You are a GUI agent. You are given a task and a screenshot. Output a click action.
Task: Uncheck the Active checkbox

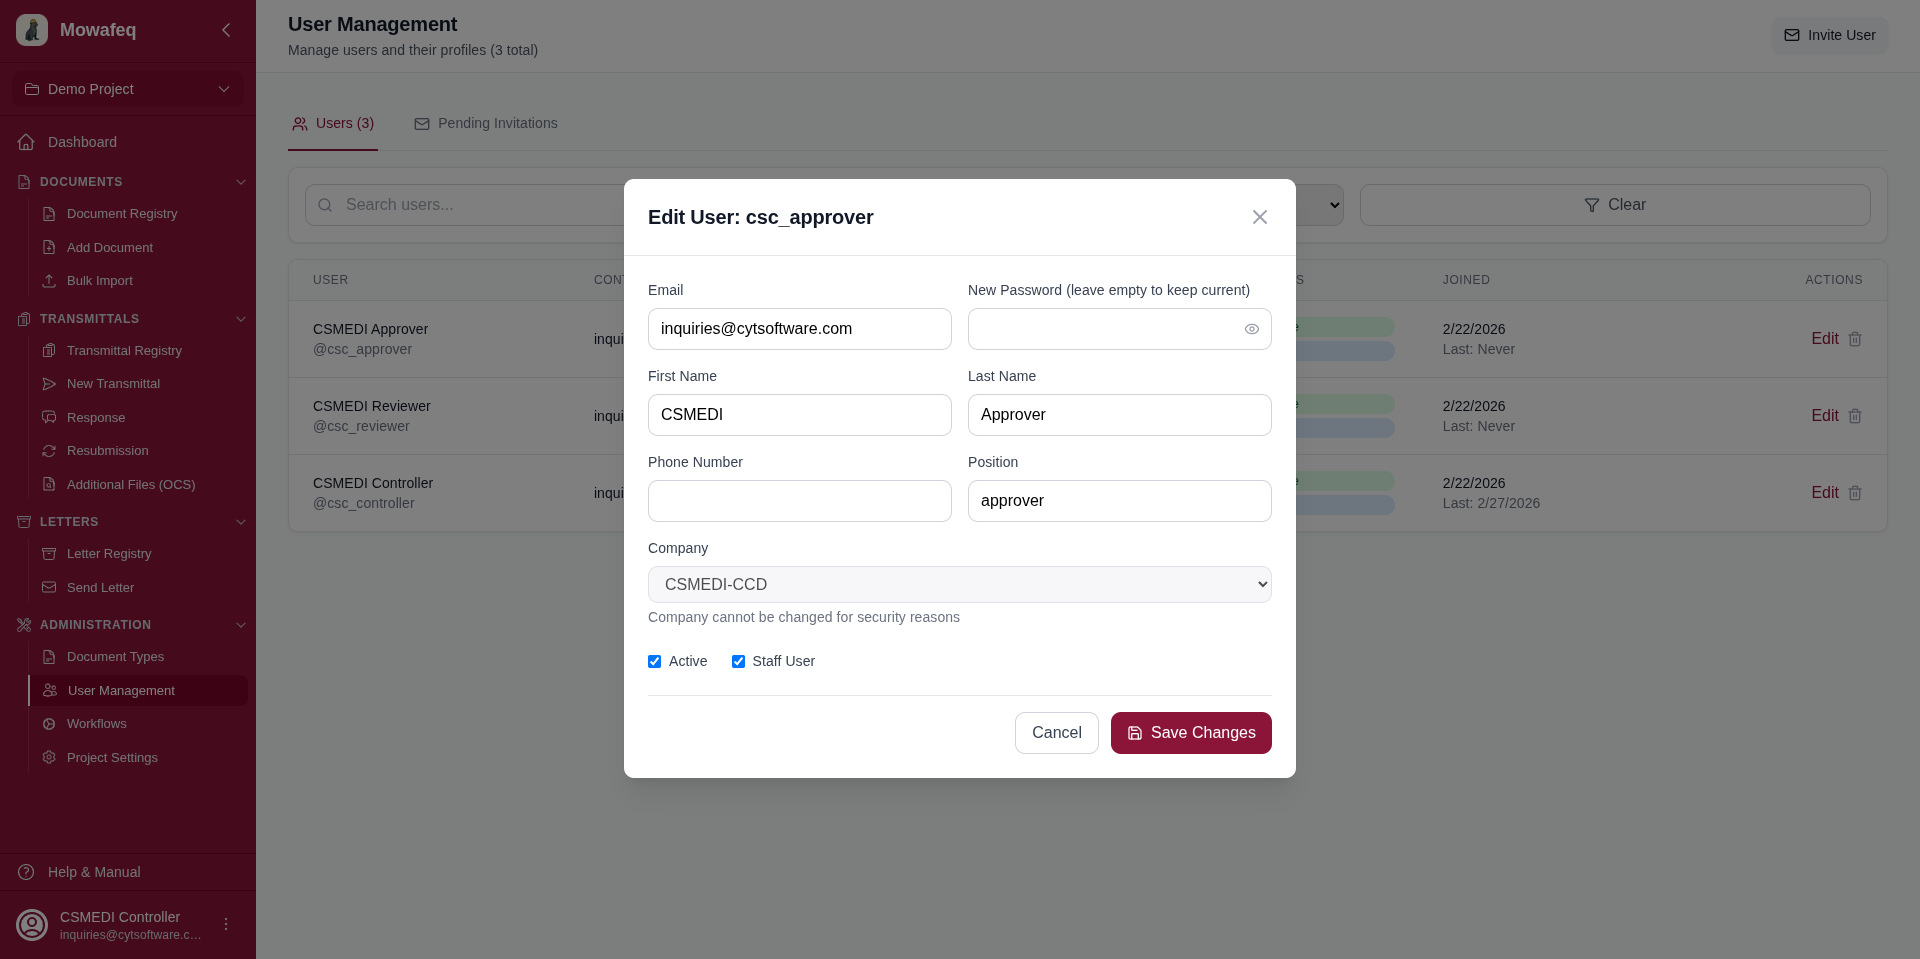tap(655, 661)
